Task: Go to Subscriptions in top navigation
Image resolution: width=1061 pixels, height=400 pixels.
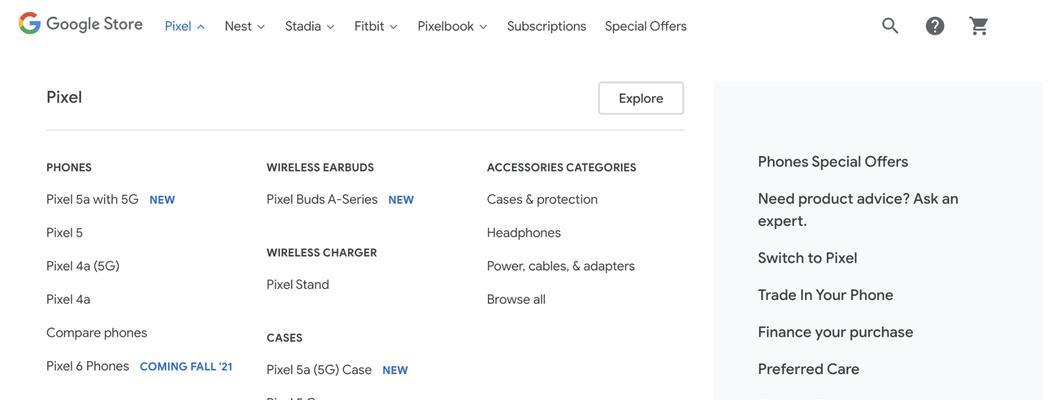Action: 546,26
